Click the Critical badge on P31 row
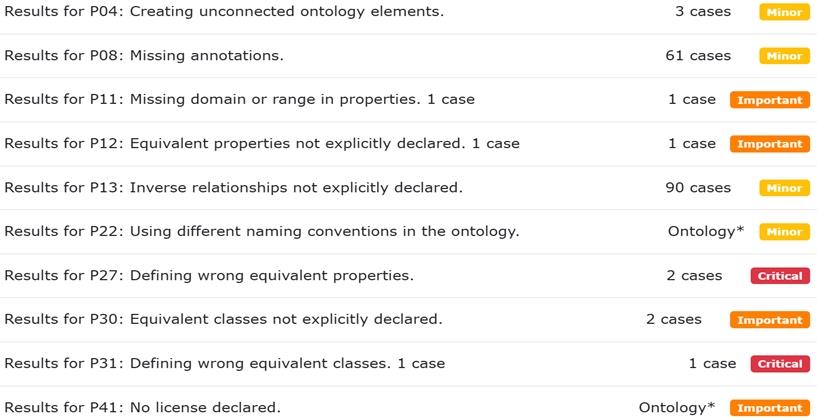817x420 pixels. coord(779,364)
